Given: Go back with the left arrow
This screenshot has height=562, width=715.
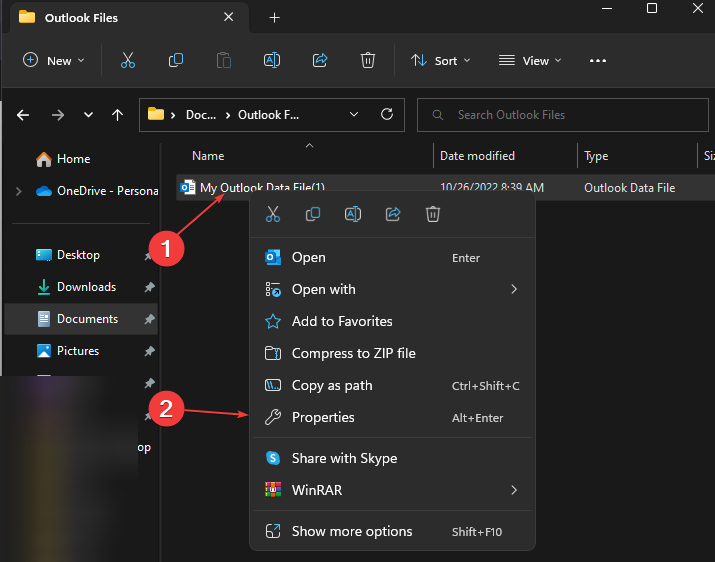Looking at the screenshot, I should [x=23, y=115].
